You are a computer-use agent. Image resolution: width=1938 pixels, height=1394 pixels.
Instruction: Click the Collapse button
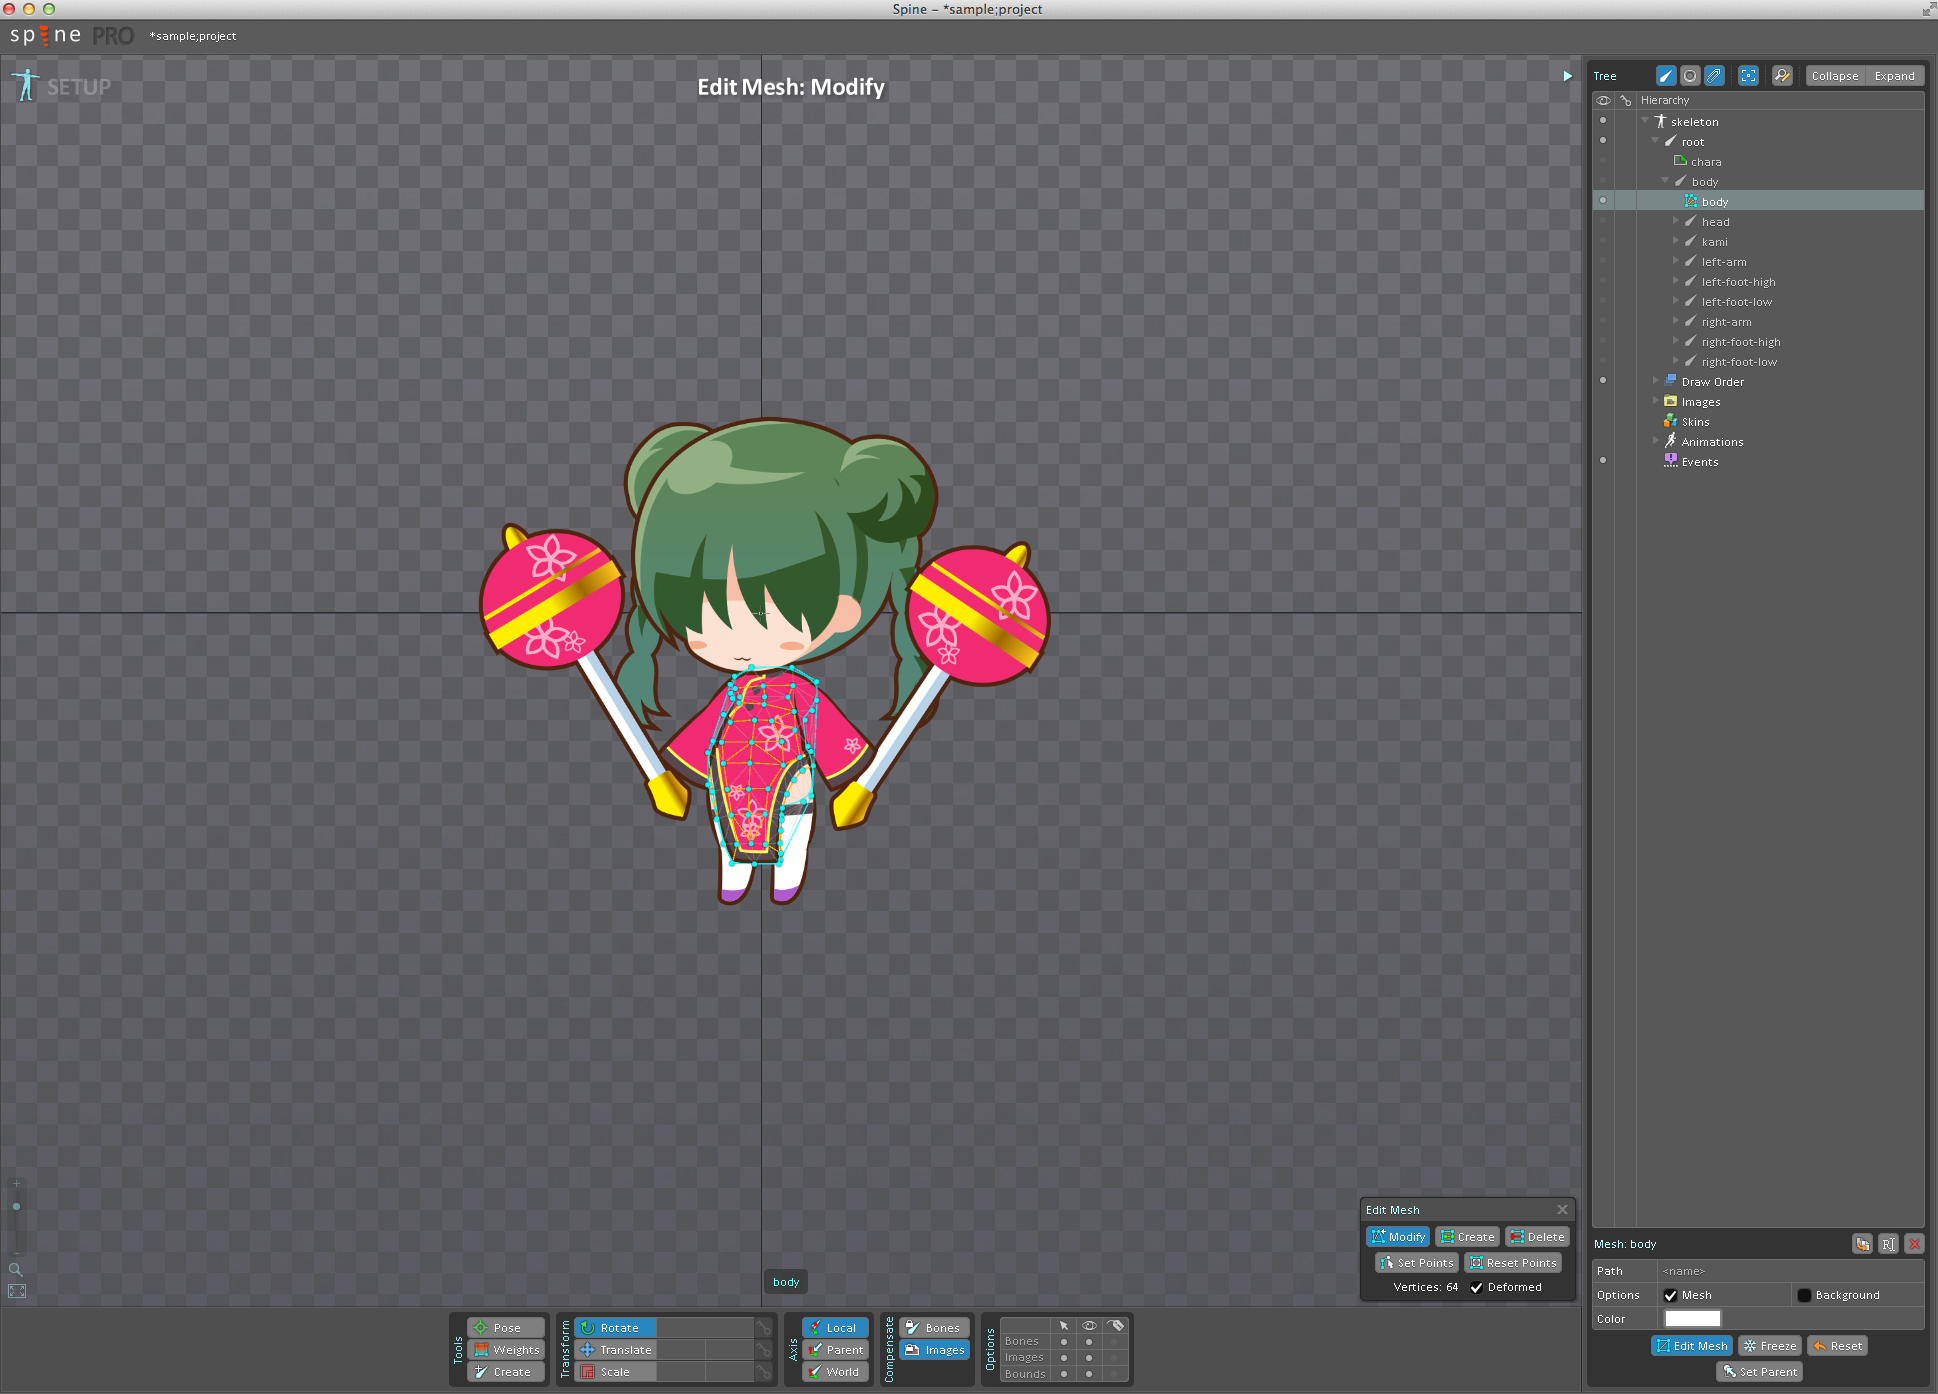tap(1835, 76)
